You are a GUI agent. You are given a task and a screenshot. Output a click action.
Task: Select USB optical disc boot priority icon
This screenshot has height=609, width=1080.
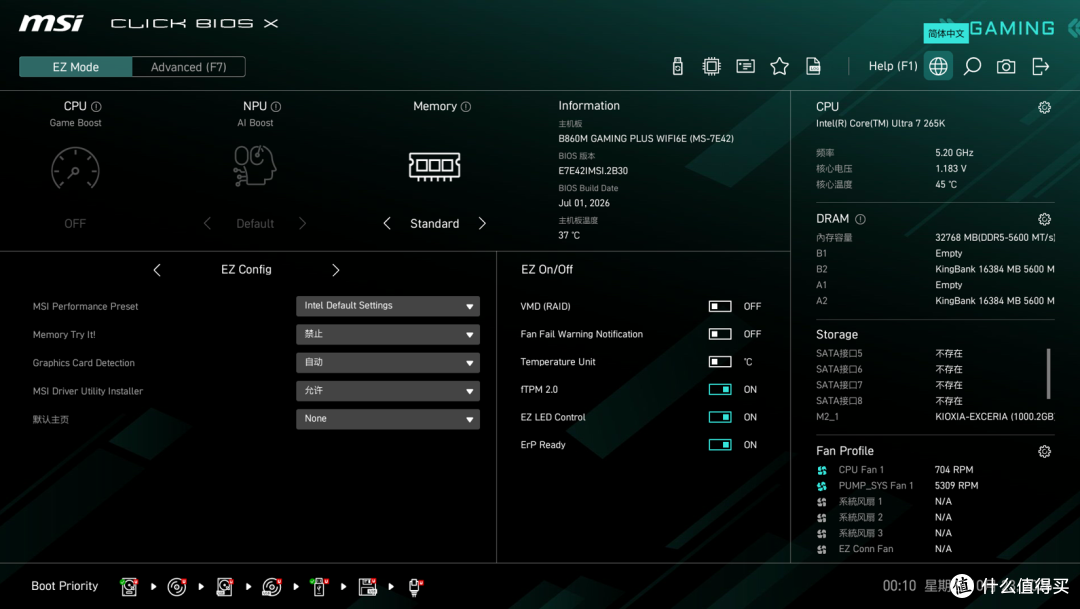pyautogui.click(x=272, y=586)
